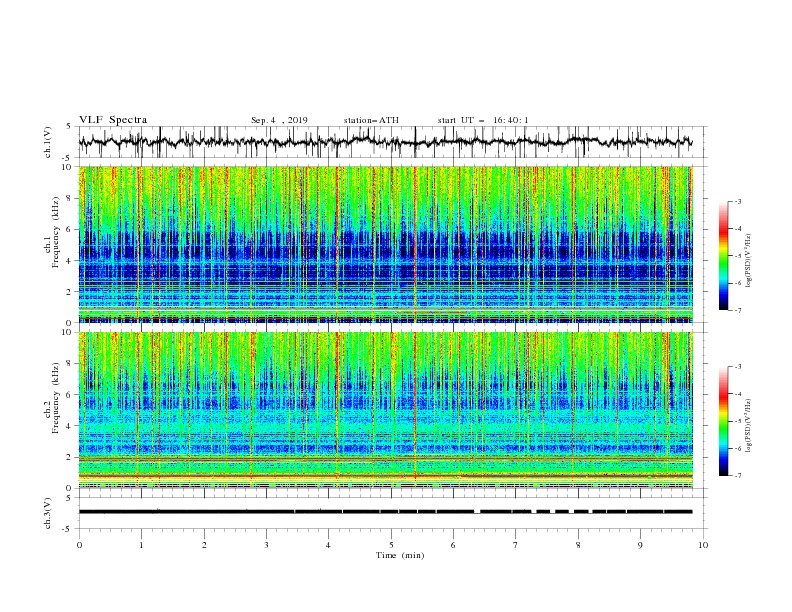Click time axis tick label "9"
The height and width of the screenshot is (612, 792).
coord(640,545)
